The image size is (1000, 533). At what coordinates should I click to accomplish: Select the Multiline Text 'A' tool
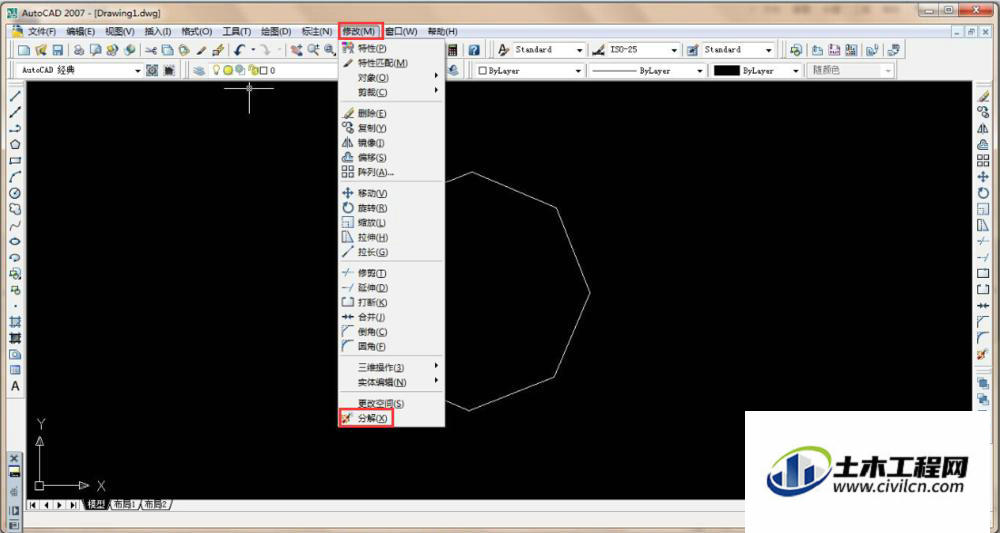click(15, 386)
